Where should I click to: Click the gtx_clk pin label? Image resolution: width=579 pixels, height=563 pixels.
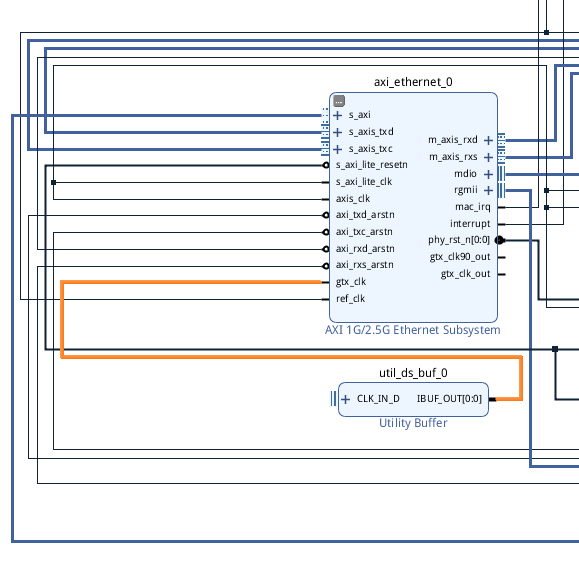coord(351,282)
